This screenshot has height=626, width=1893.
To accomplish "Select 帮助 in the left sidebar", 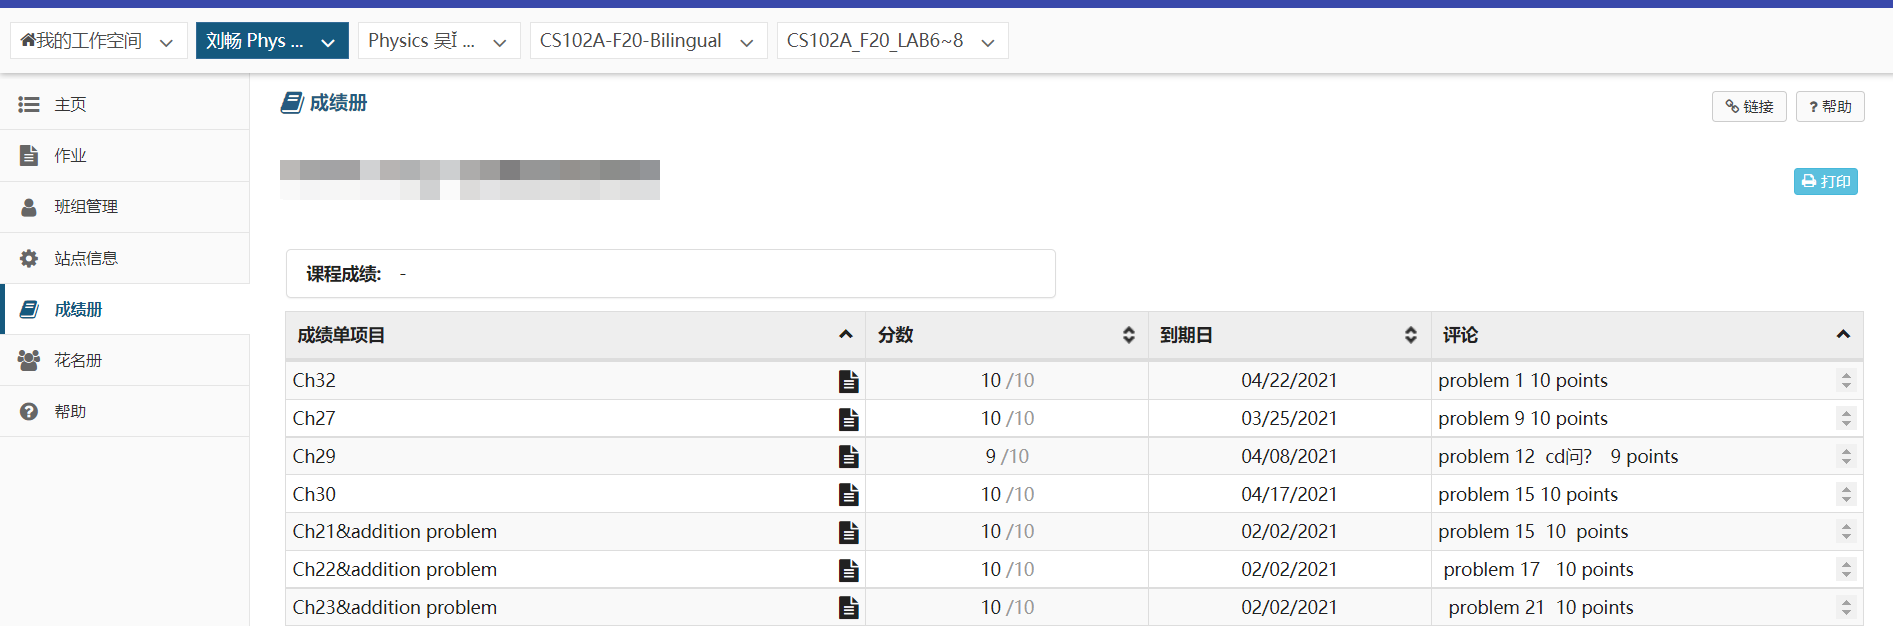I will tap(70, 412).
